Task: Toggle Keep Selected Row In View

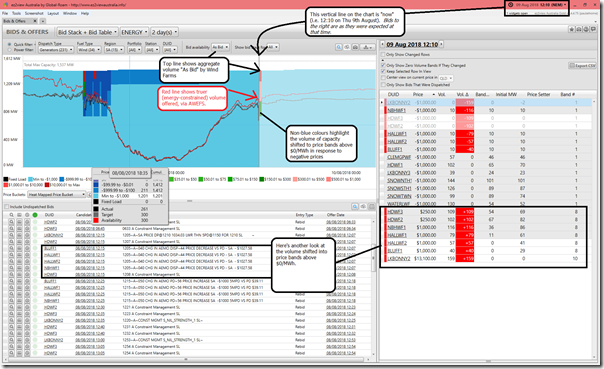Action: [383, 71]
